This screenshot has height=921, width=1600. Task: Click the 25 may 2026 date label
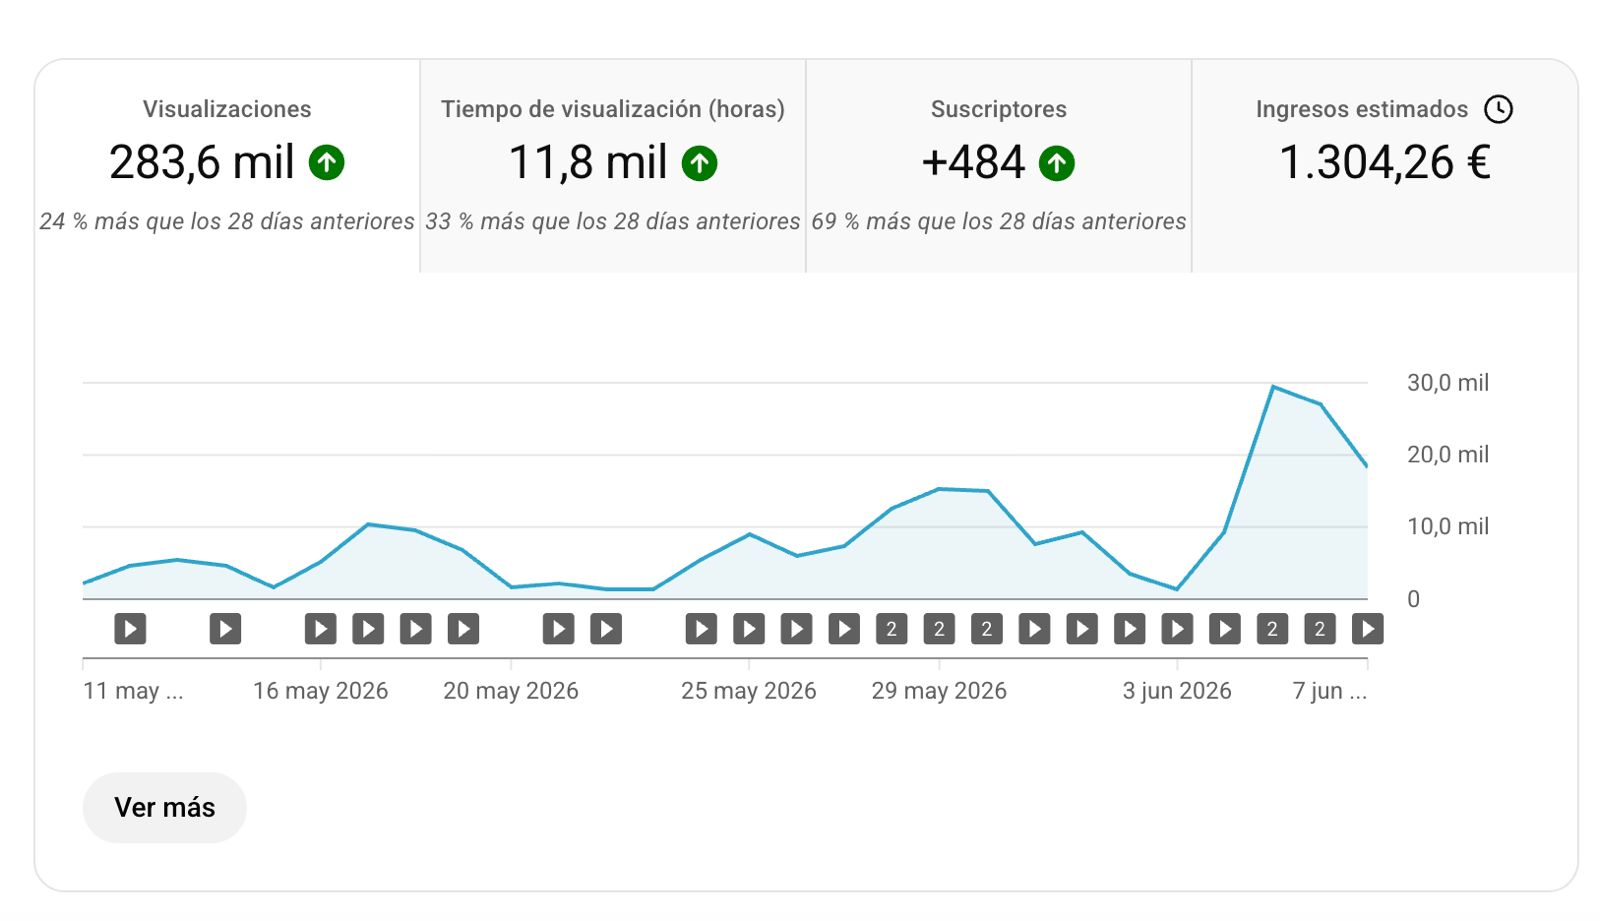coord(749,691)
